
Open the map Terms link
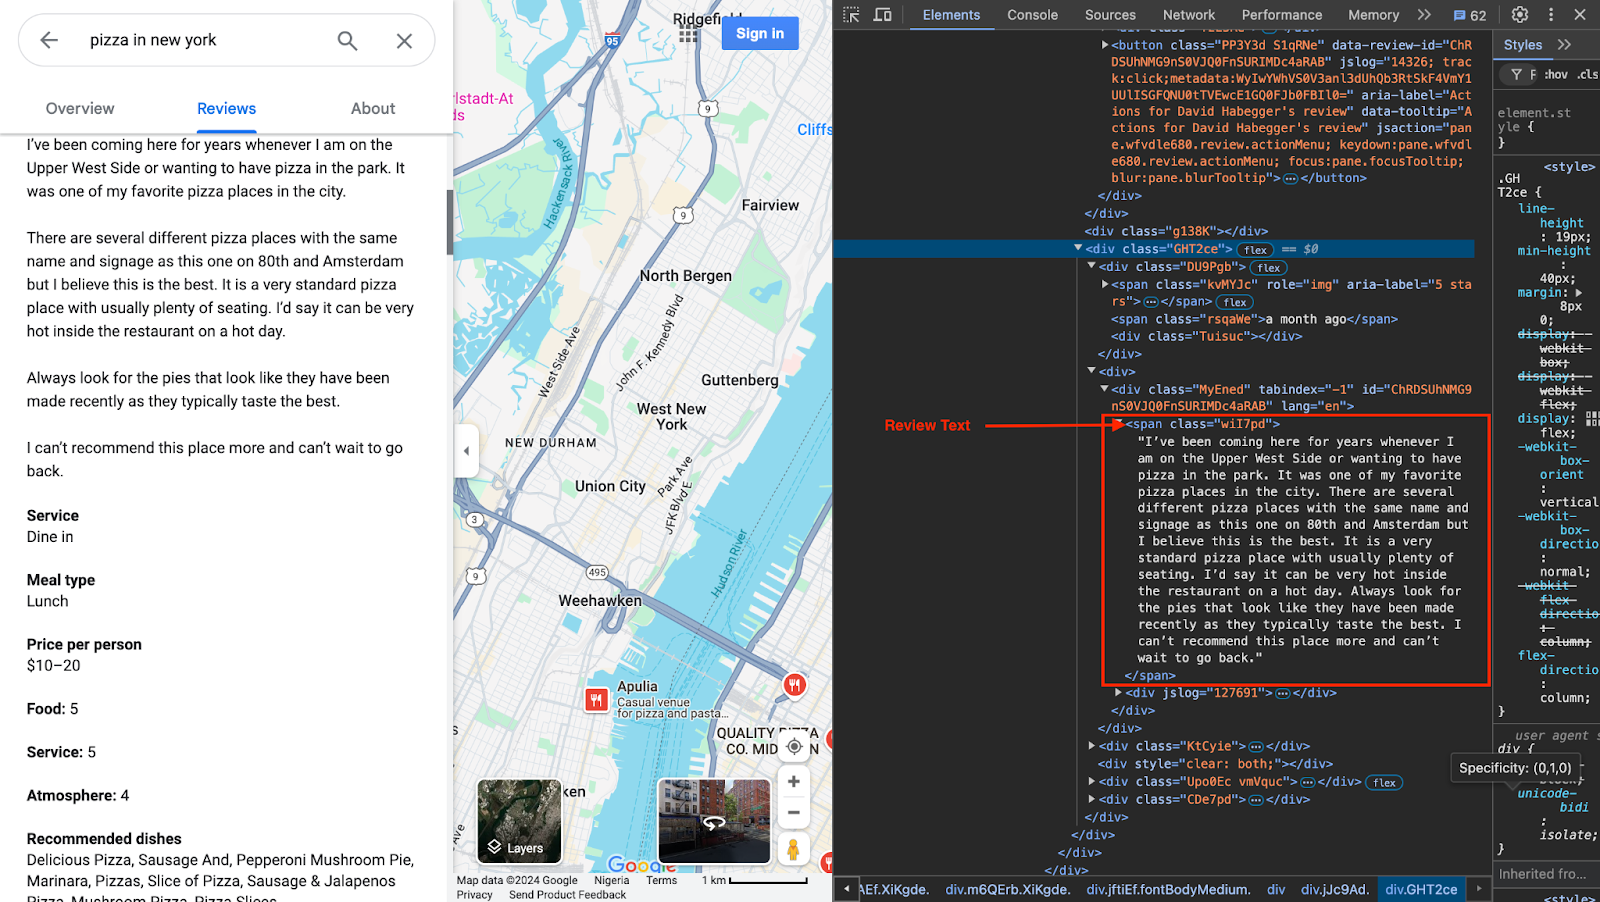661,880
